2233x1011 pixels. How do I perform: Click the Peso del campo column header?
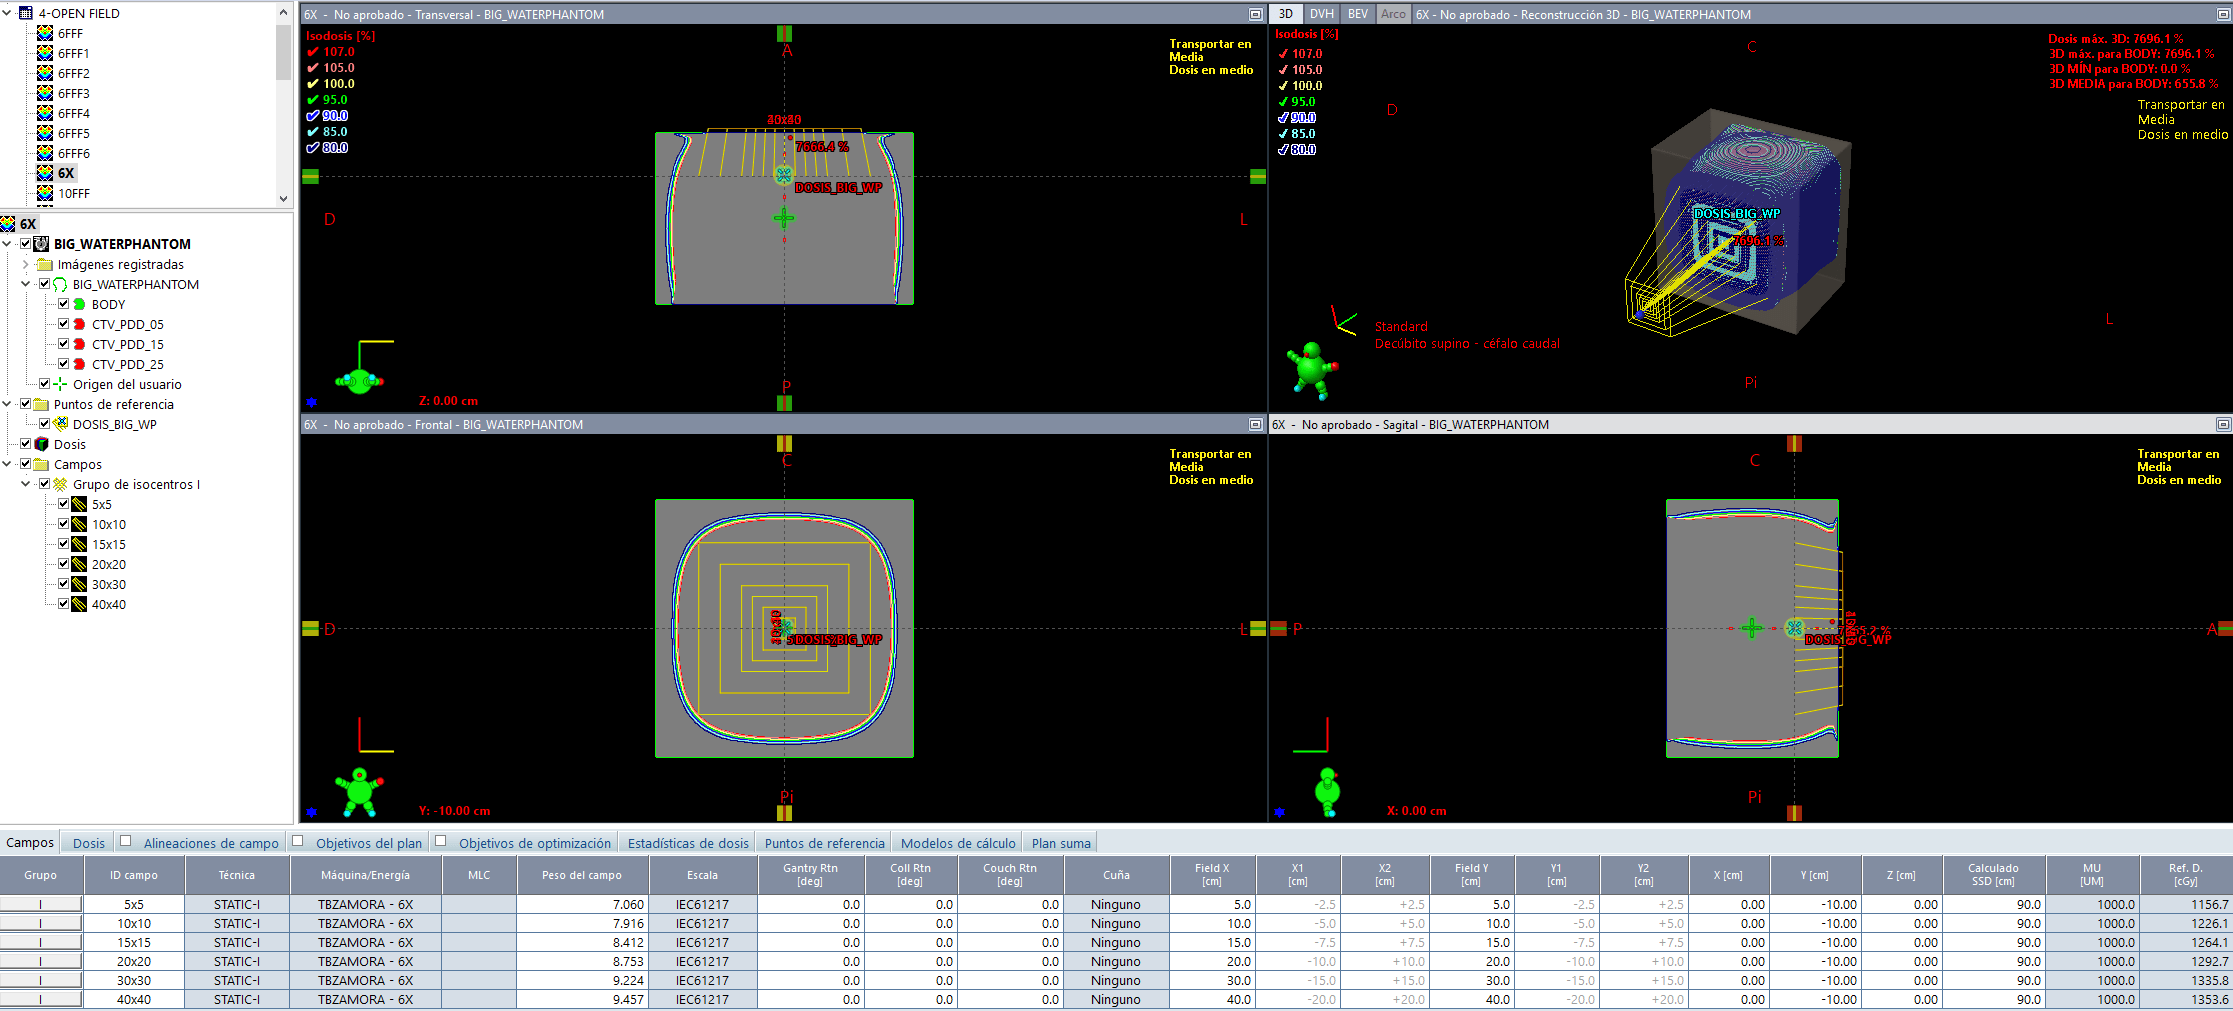pyautogui.click(x=582, y=875)
